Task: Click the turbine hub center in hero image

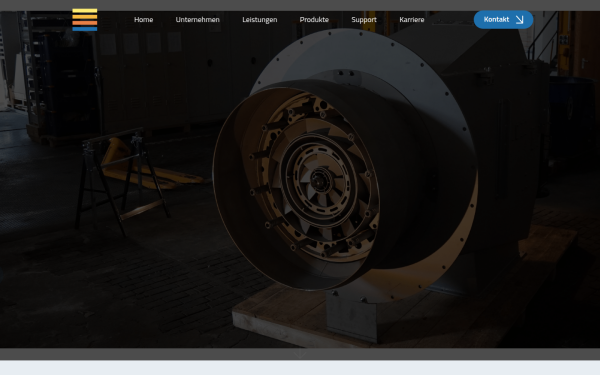Action: tap(320, 181)
